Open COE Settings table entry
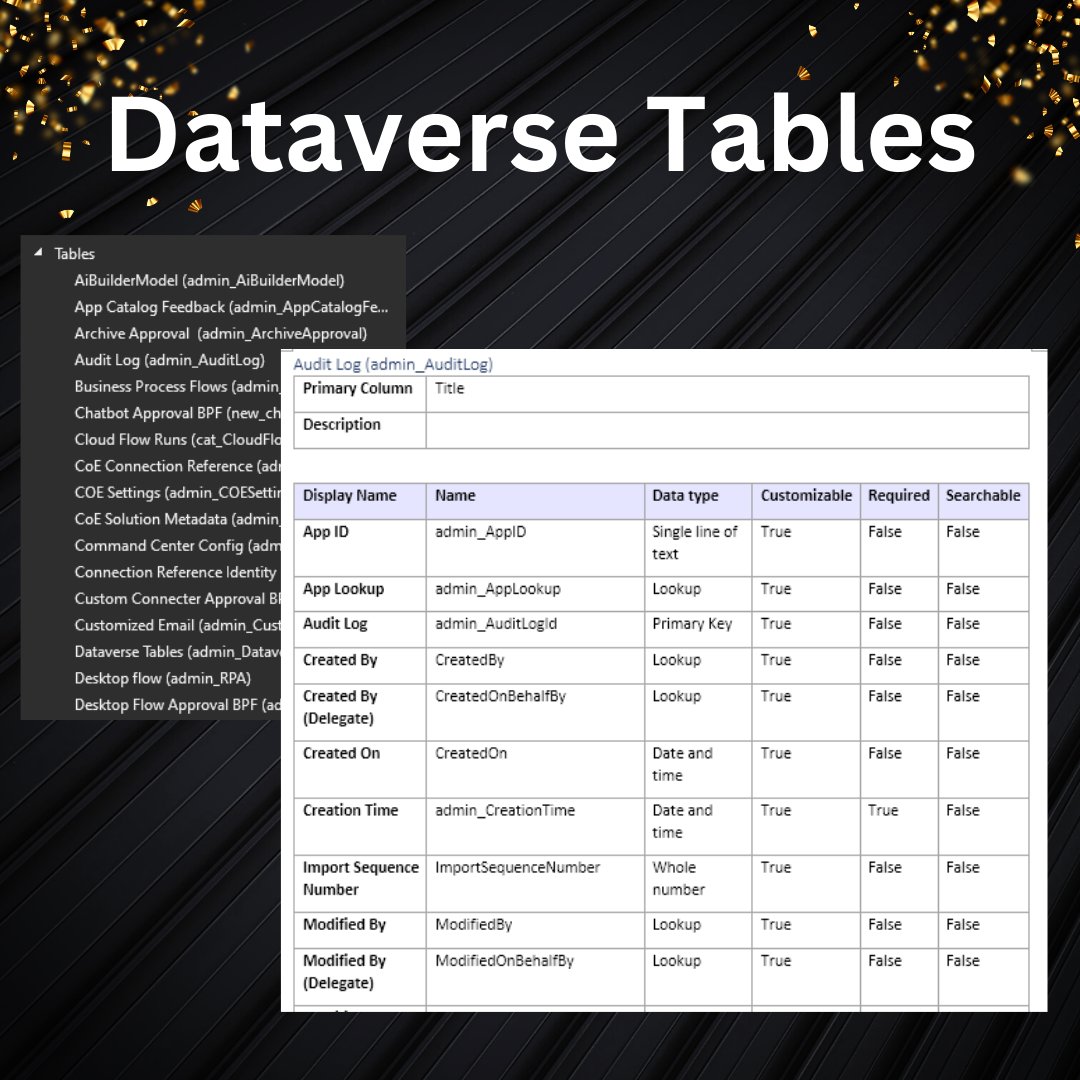1080x1080 pixels. 178,492
